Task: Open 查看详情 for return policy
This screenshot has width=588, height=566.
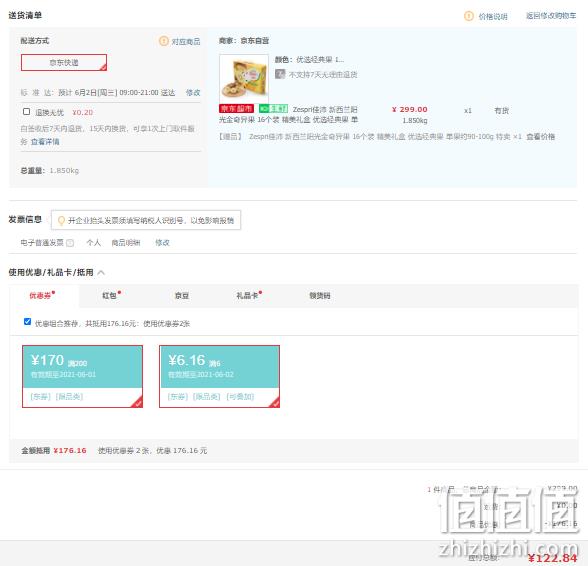Action: coord(45,142)
